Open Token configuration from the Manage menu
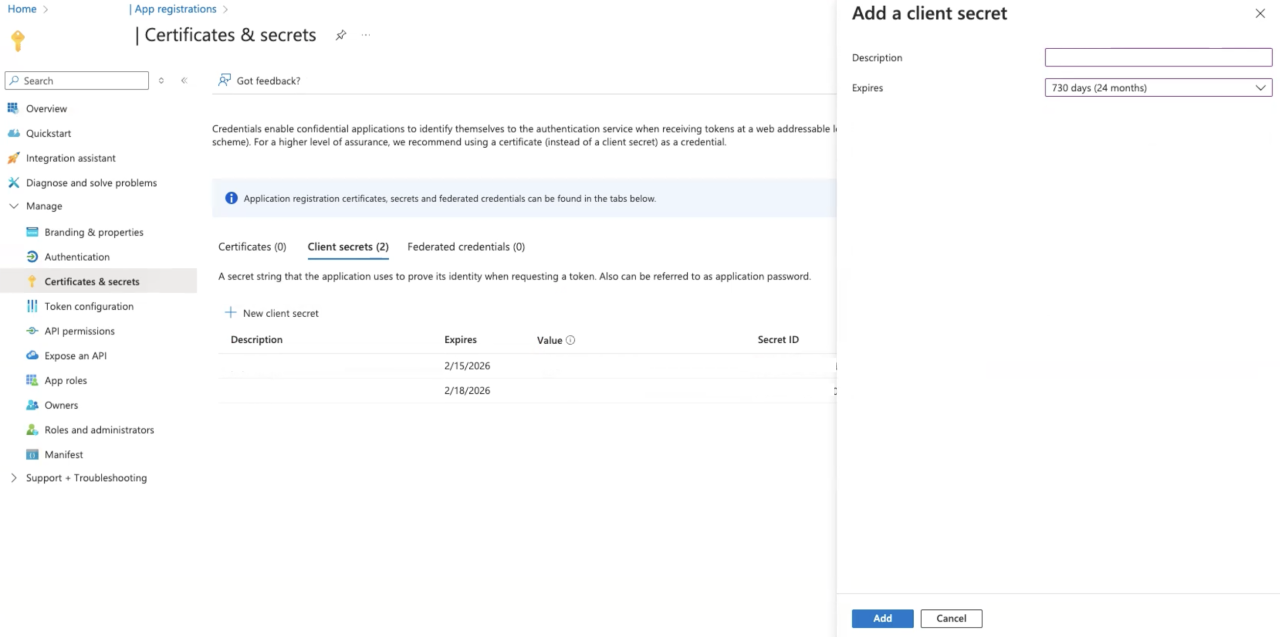Viewport: 1280px width, 637px height. pos(86,306)
